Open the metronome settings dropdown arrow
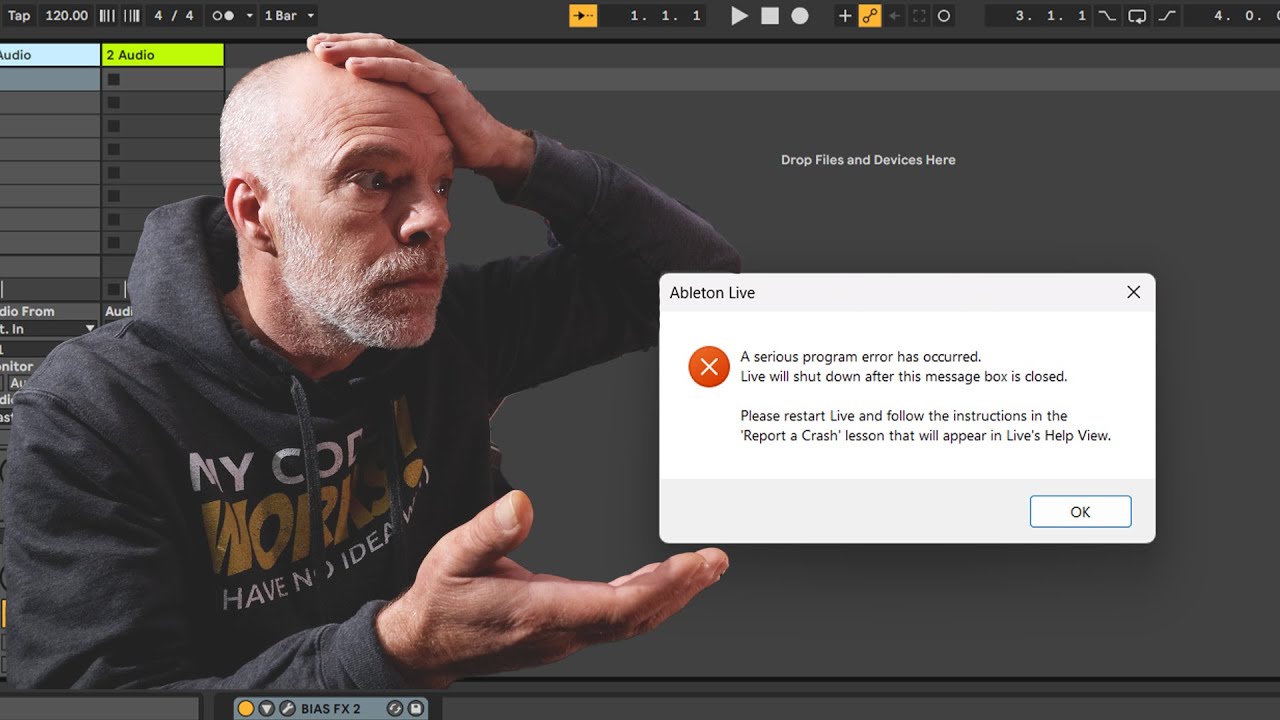The height and width of the screenshot is (720, 1280). (x=250, y=16)
